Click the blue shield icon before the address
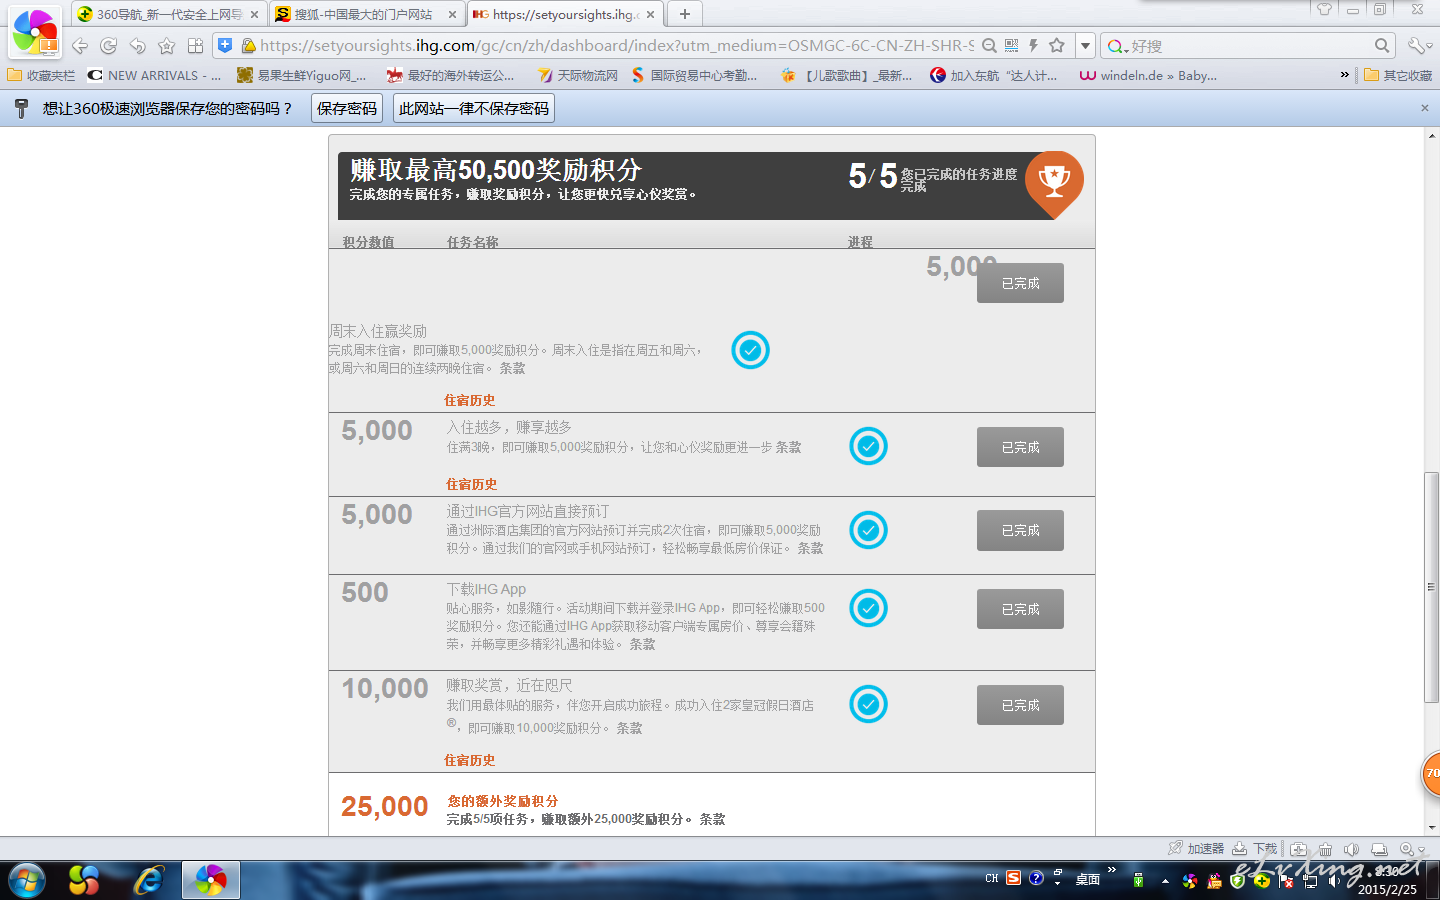The width and height of the screenshot is (1440, 900). [225, 45]
